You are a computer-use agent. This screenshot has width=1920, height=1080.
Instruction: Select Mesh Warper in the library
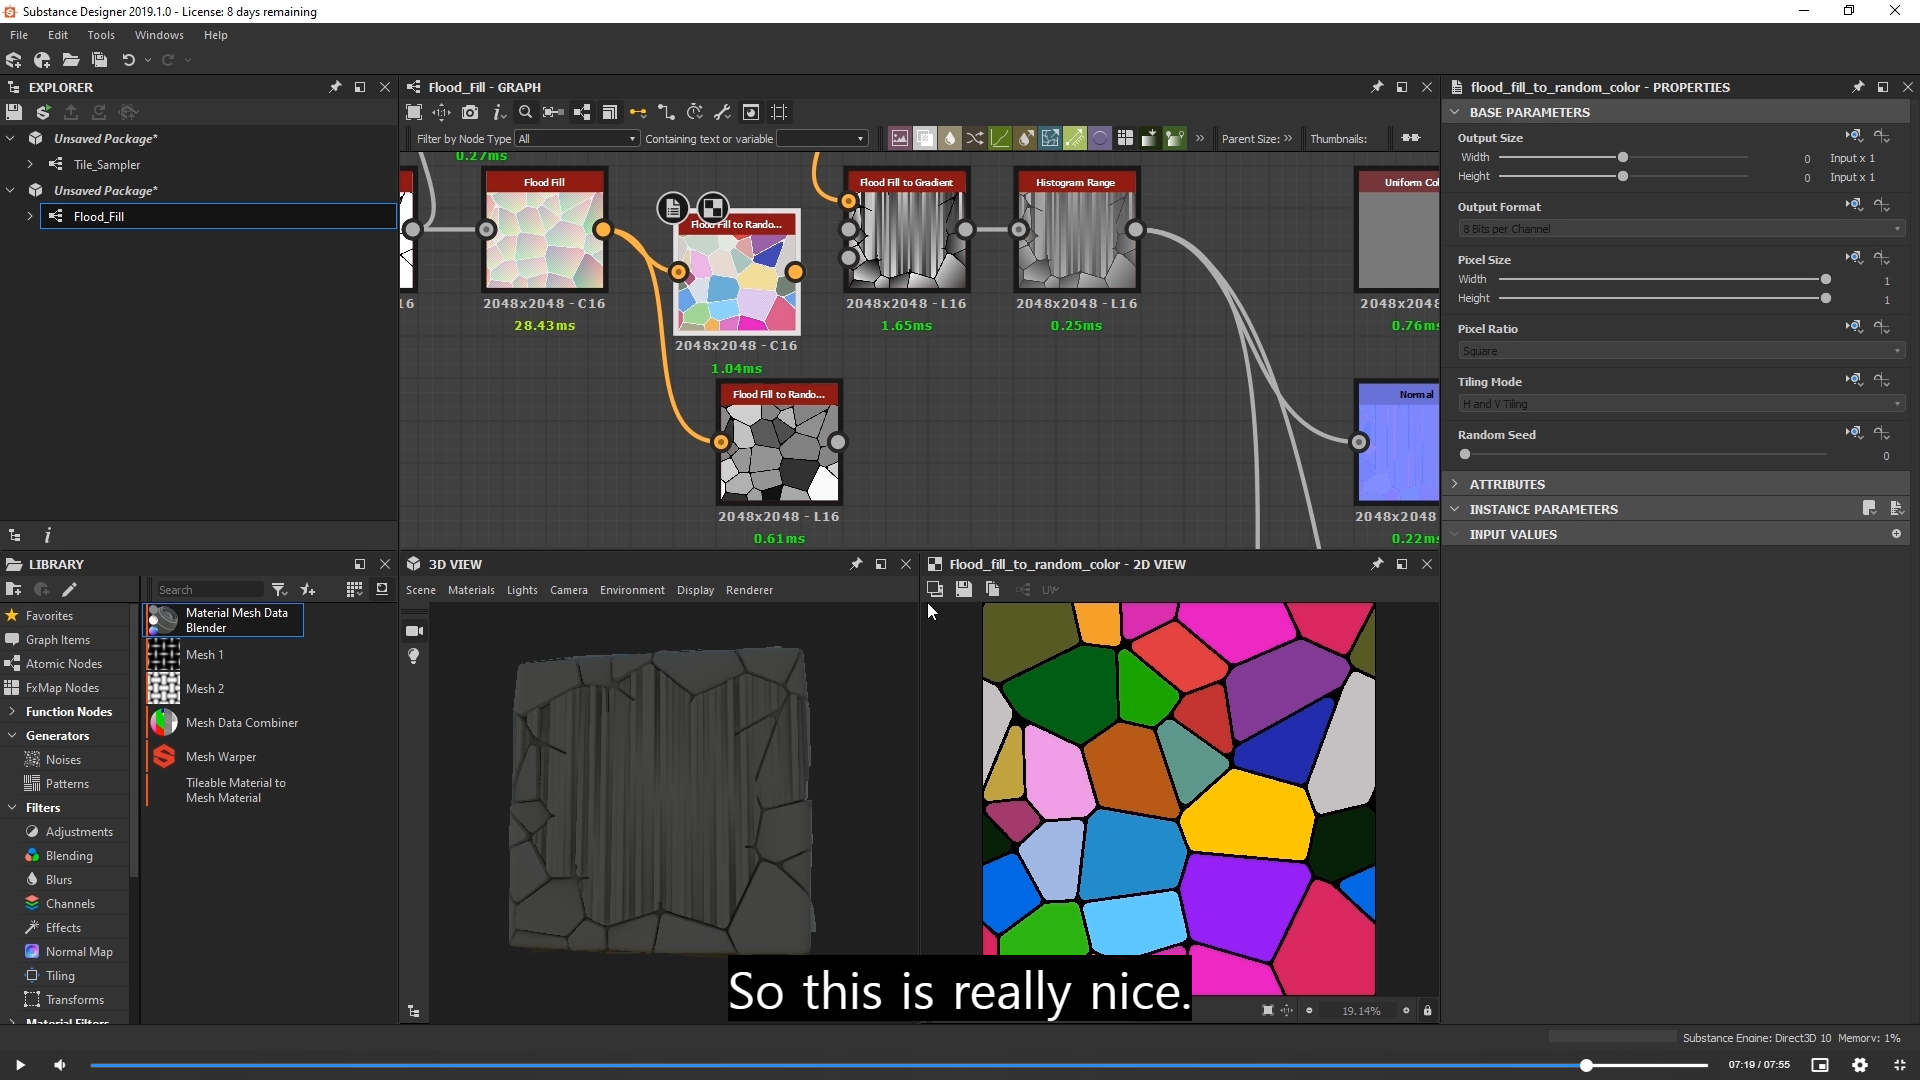pos(221,757)
